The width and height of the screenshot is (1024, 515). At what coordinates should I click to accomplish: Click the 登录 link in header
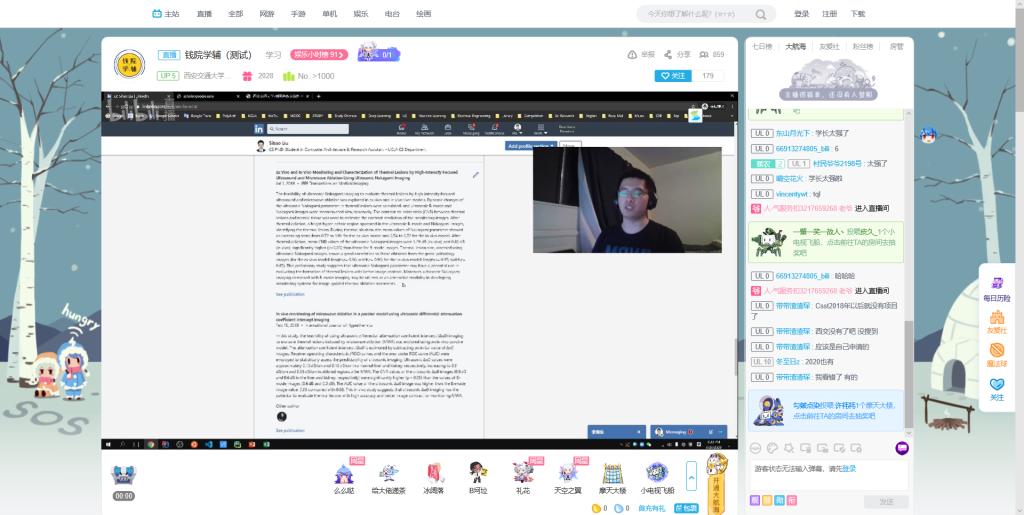802,14
